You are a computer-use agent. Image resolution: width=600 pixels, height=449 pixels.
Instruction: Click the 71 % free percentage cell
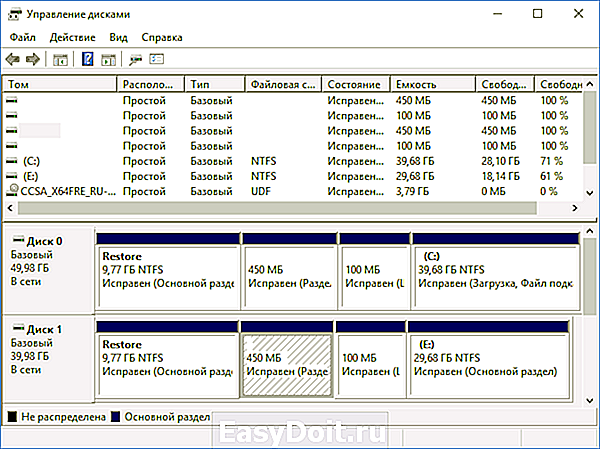click(x=551, y=161)
